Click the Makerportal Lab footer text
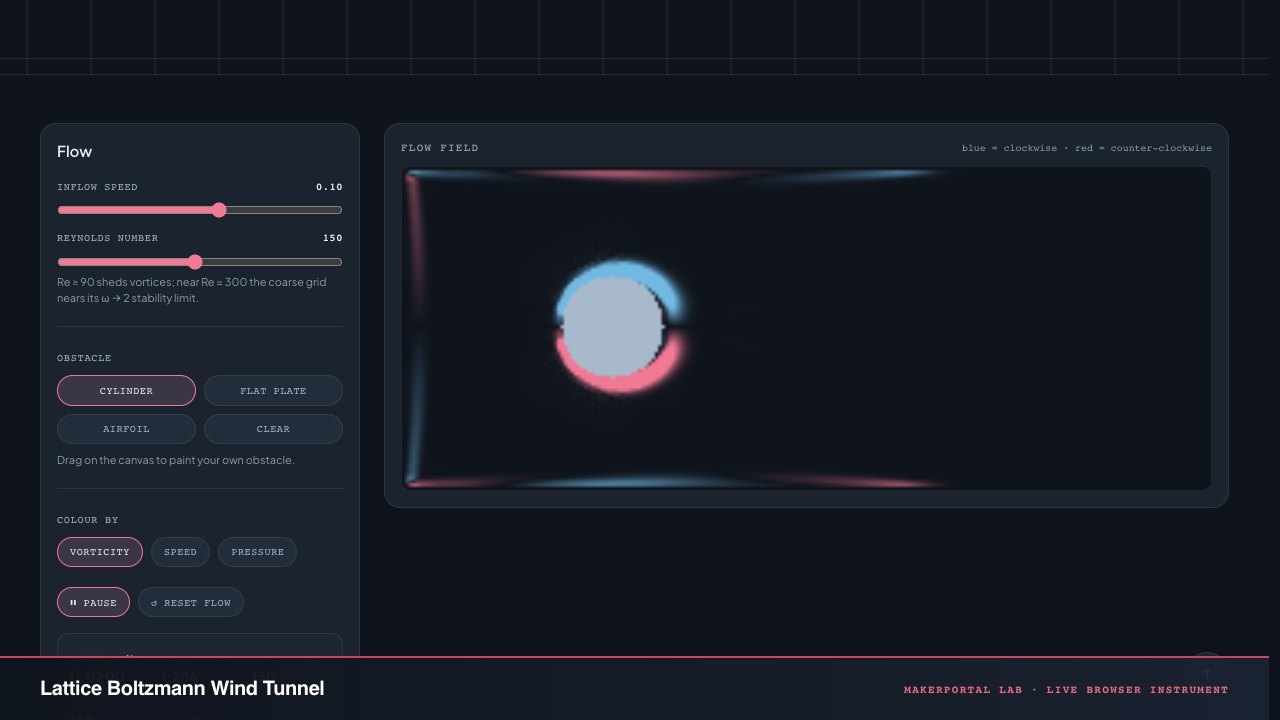 click(x=1066, y=690)
